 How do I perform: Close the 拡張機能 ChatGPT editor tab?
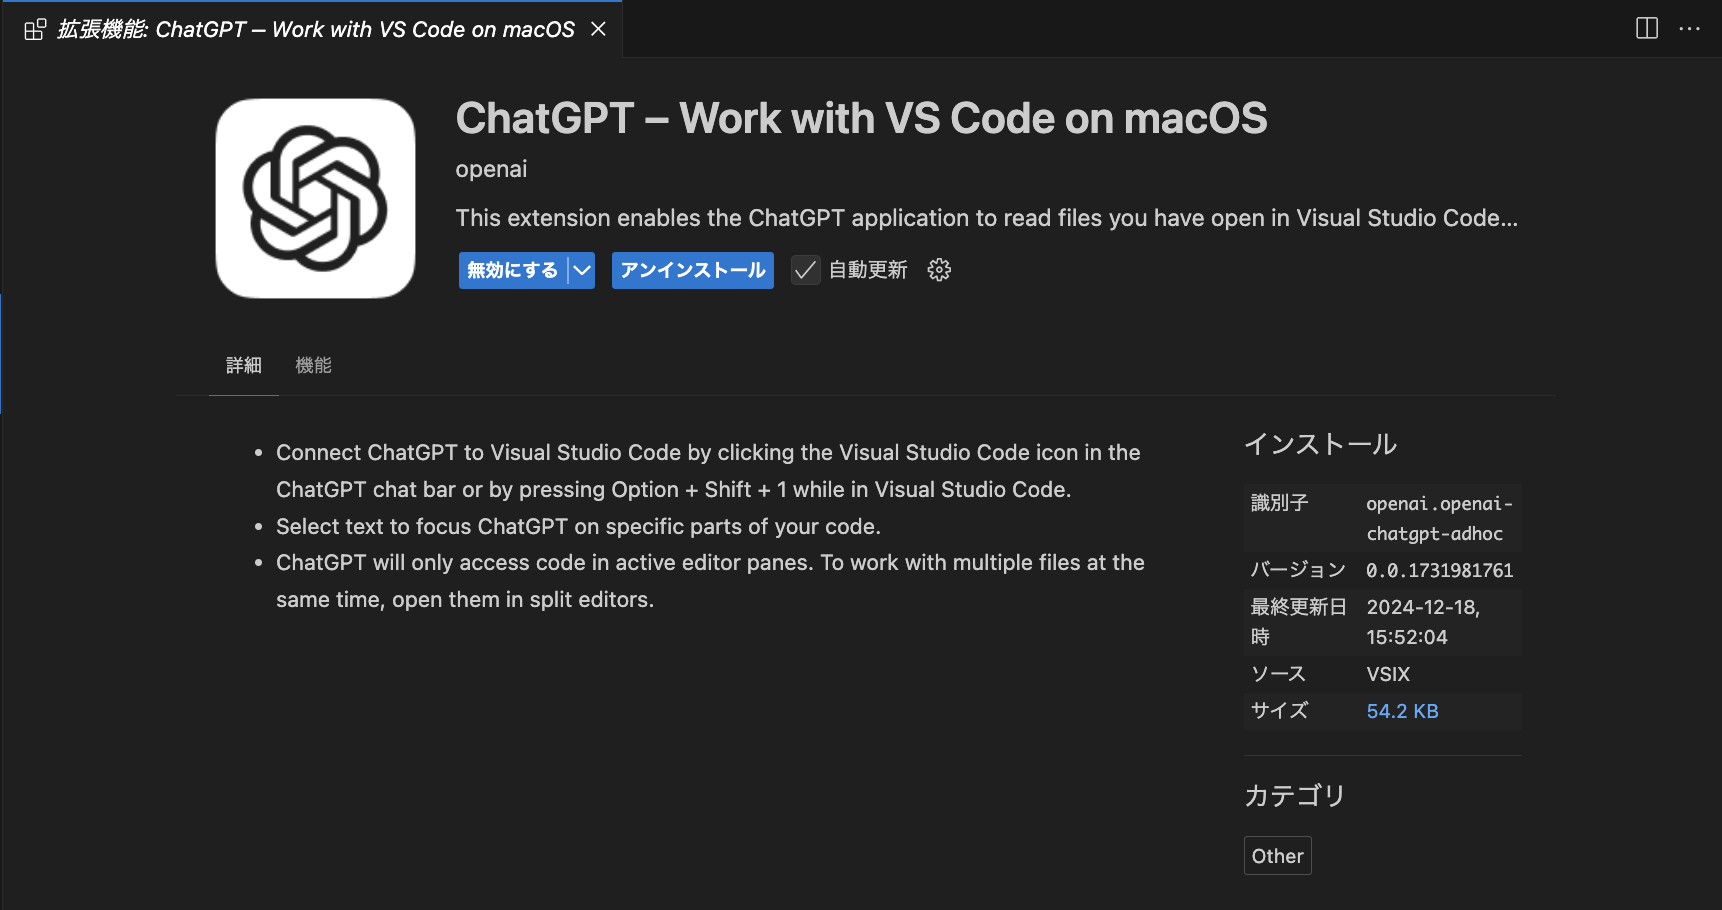pyautogui.click(x=598, y=28)
